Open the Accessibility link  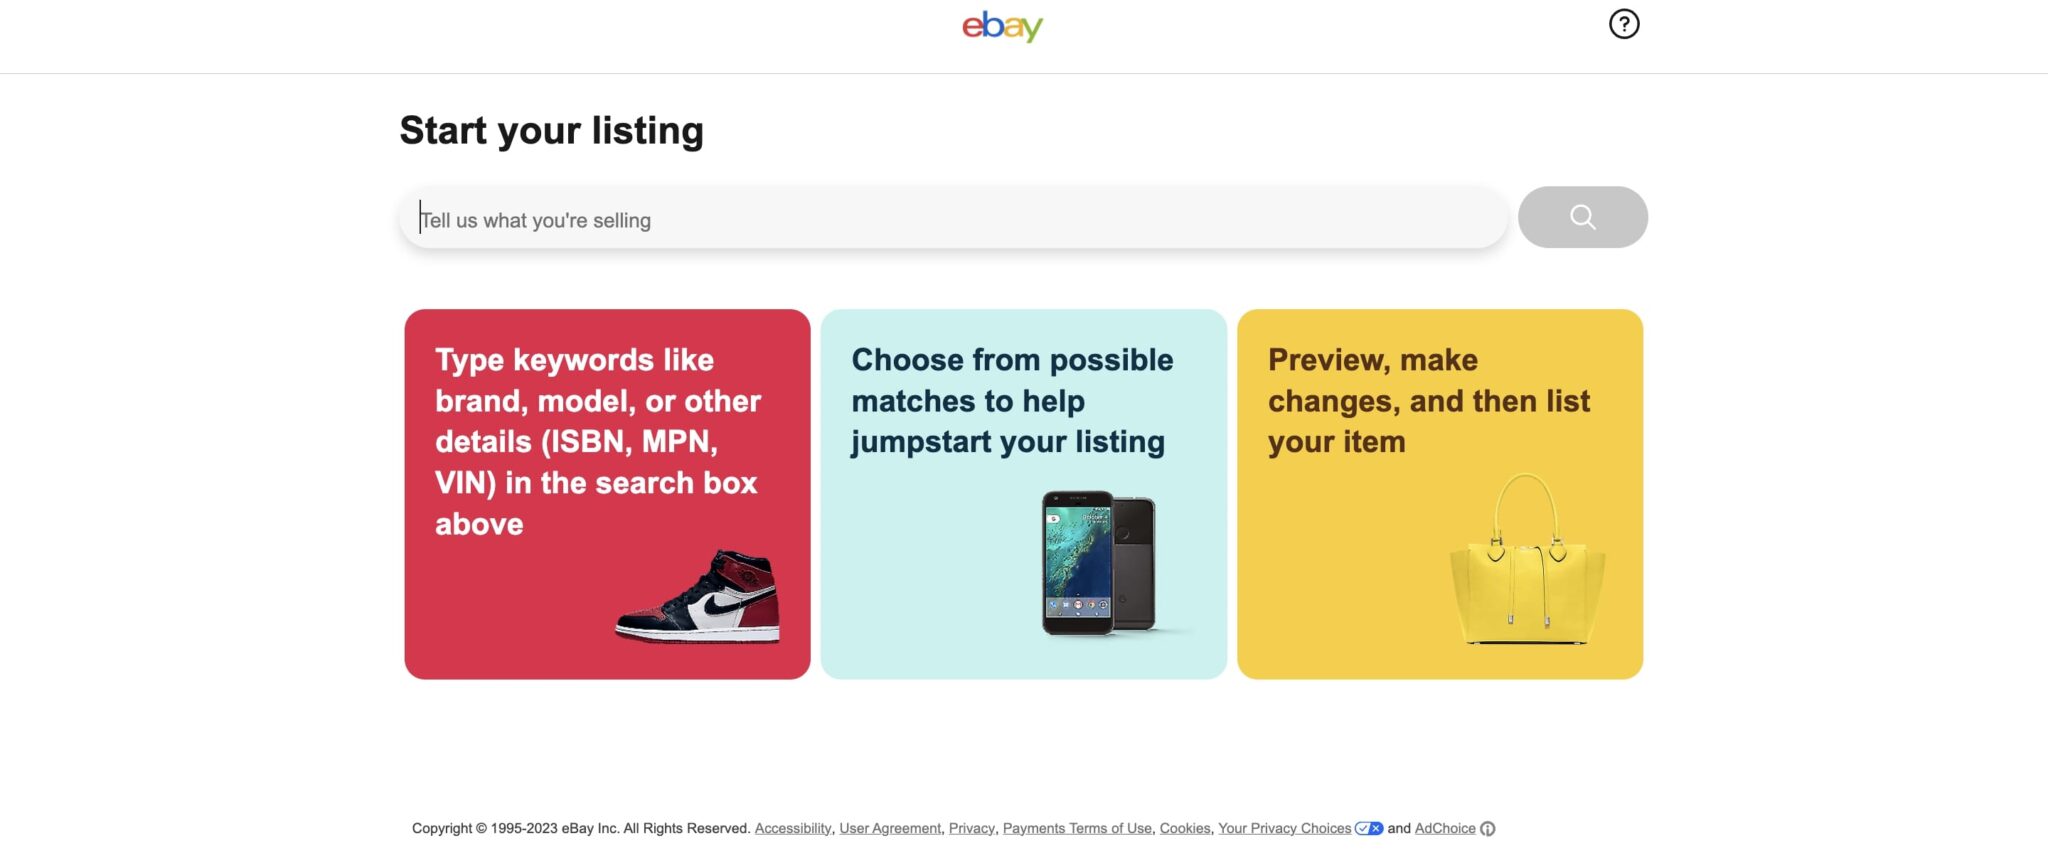coord(793,828)
